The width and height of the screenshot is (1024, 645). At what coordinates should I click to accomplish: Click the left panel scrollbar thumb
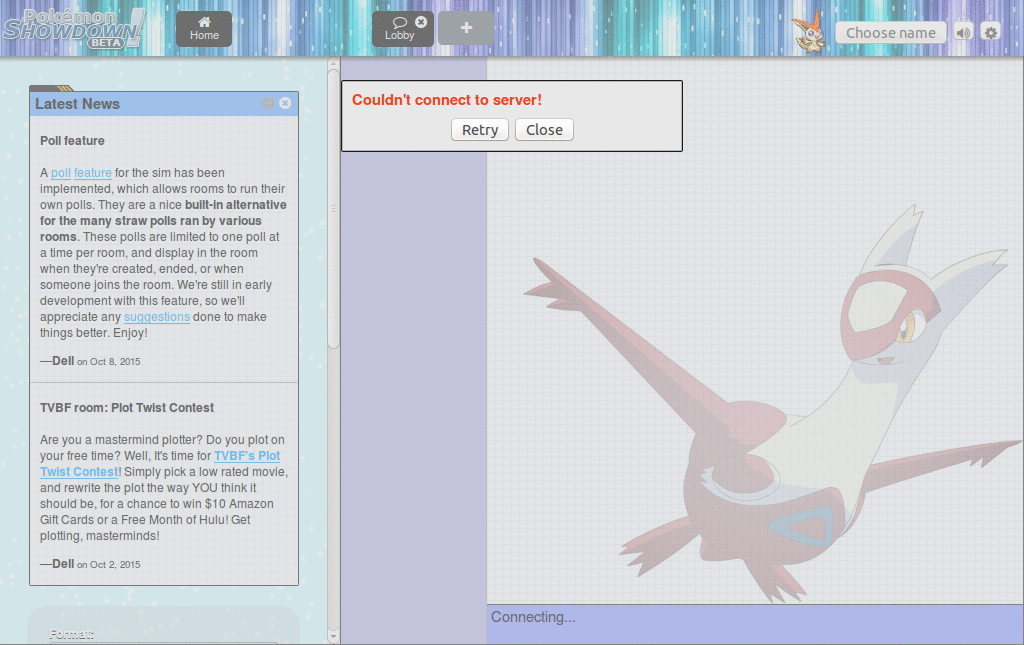coord(333,209)
